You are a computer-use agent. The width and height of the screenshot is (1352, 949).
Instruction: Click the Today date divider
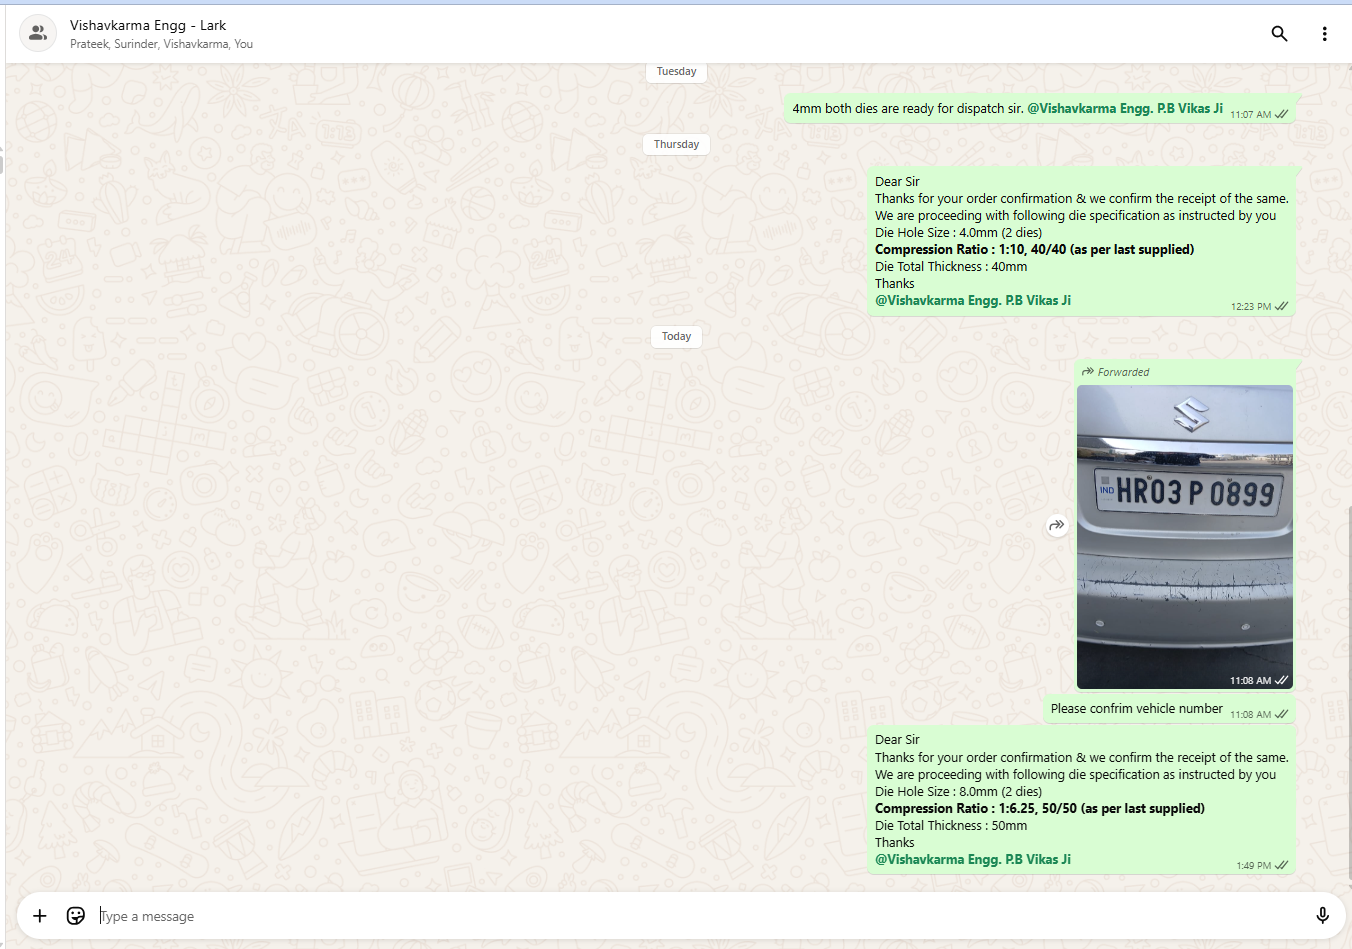click(676, 336)
